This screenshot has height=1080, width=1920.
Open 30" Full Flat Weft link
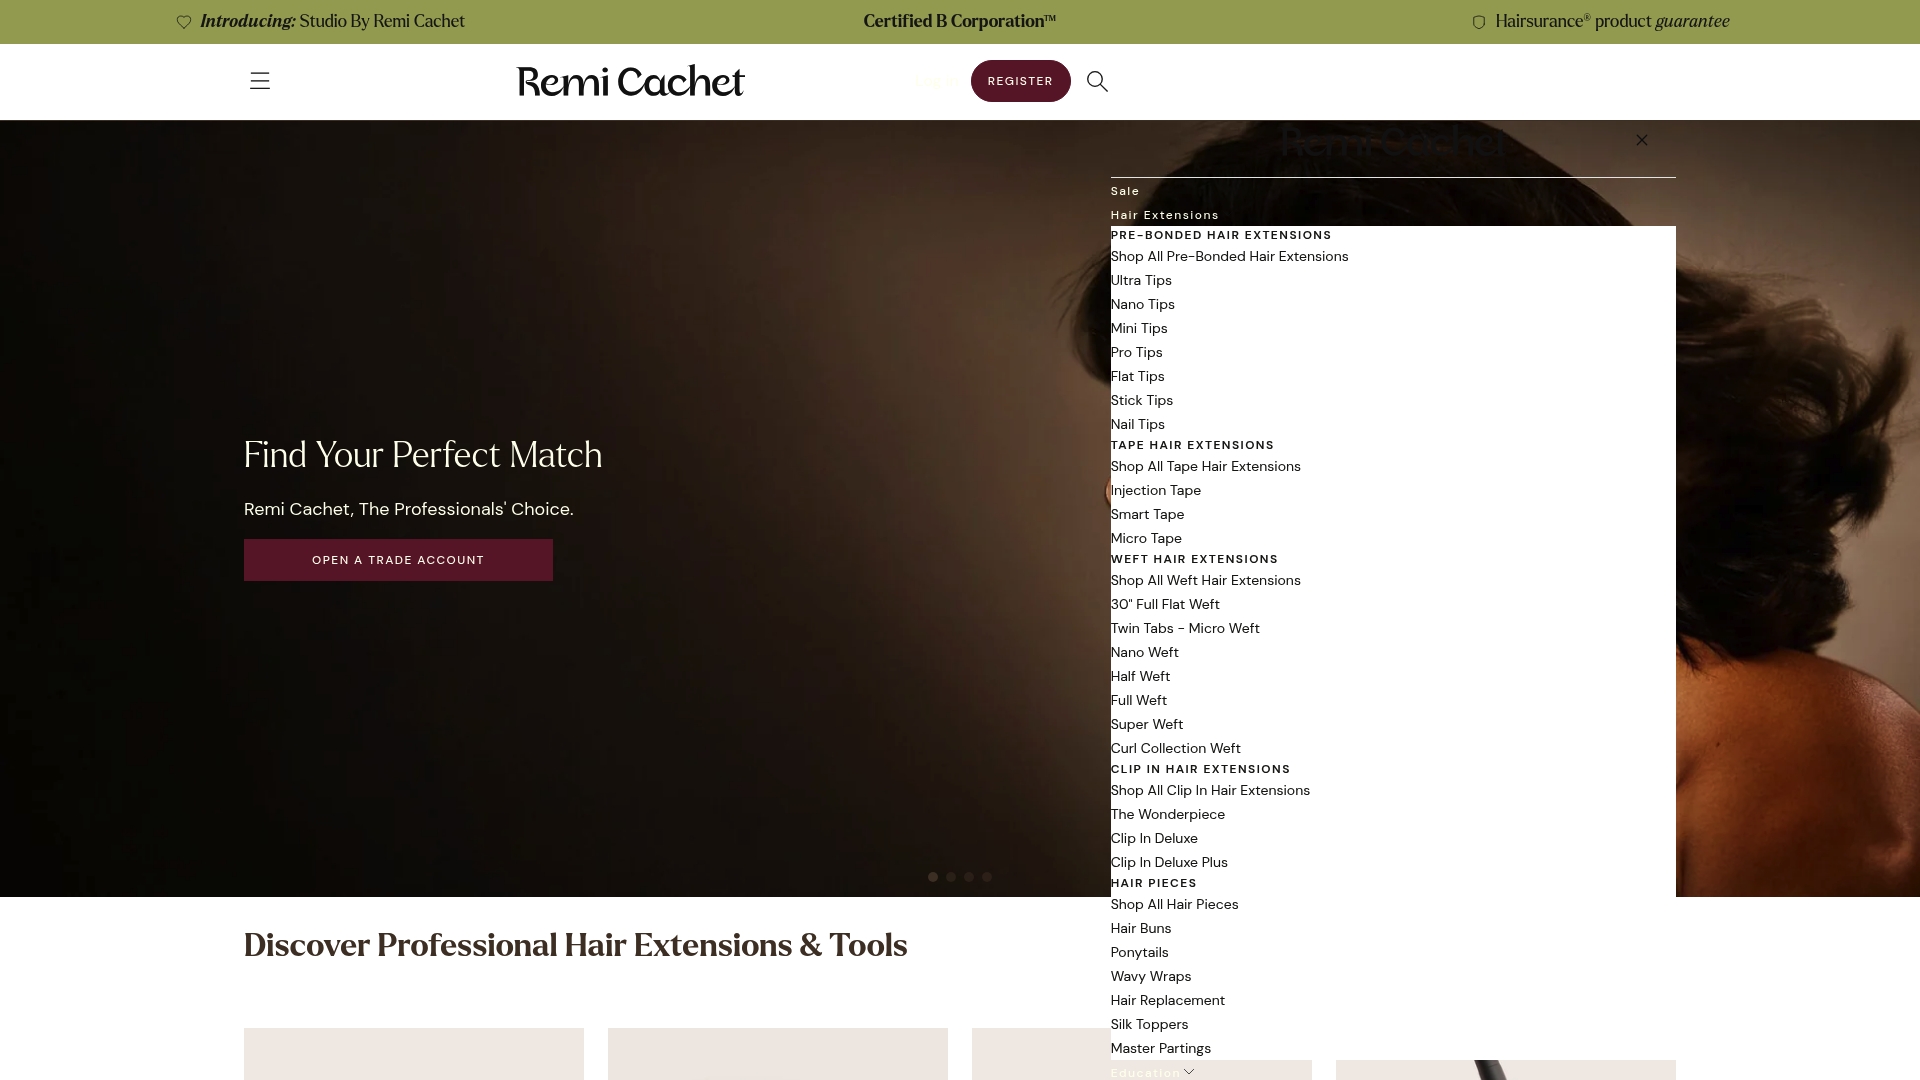click(1165, 604)
